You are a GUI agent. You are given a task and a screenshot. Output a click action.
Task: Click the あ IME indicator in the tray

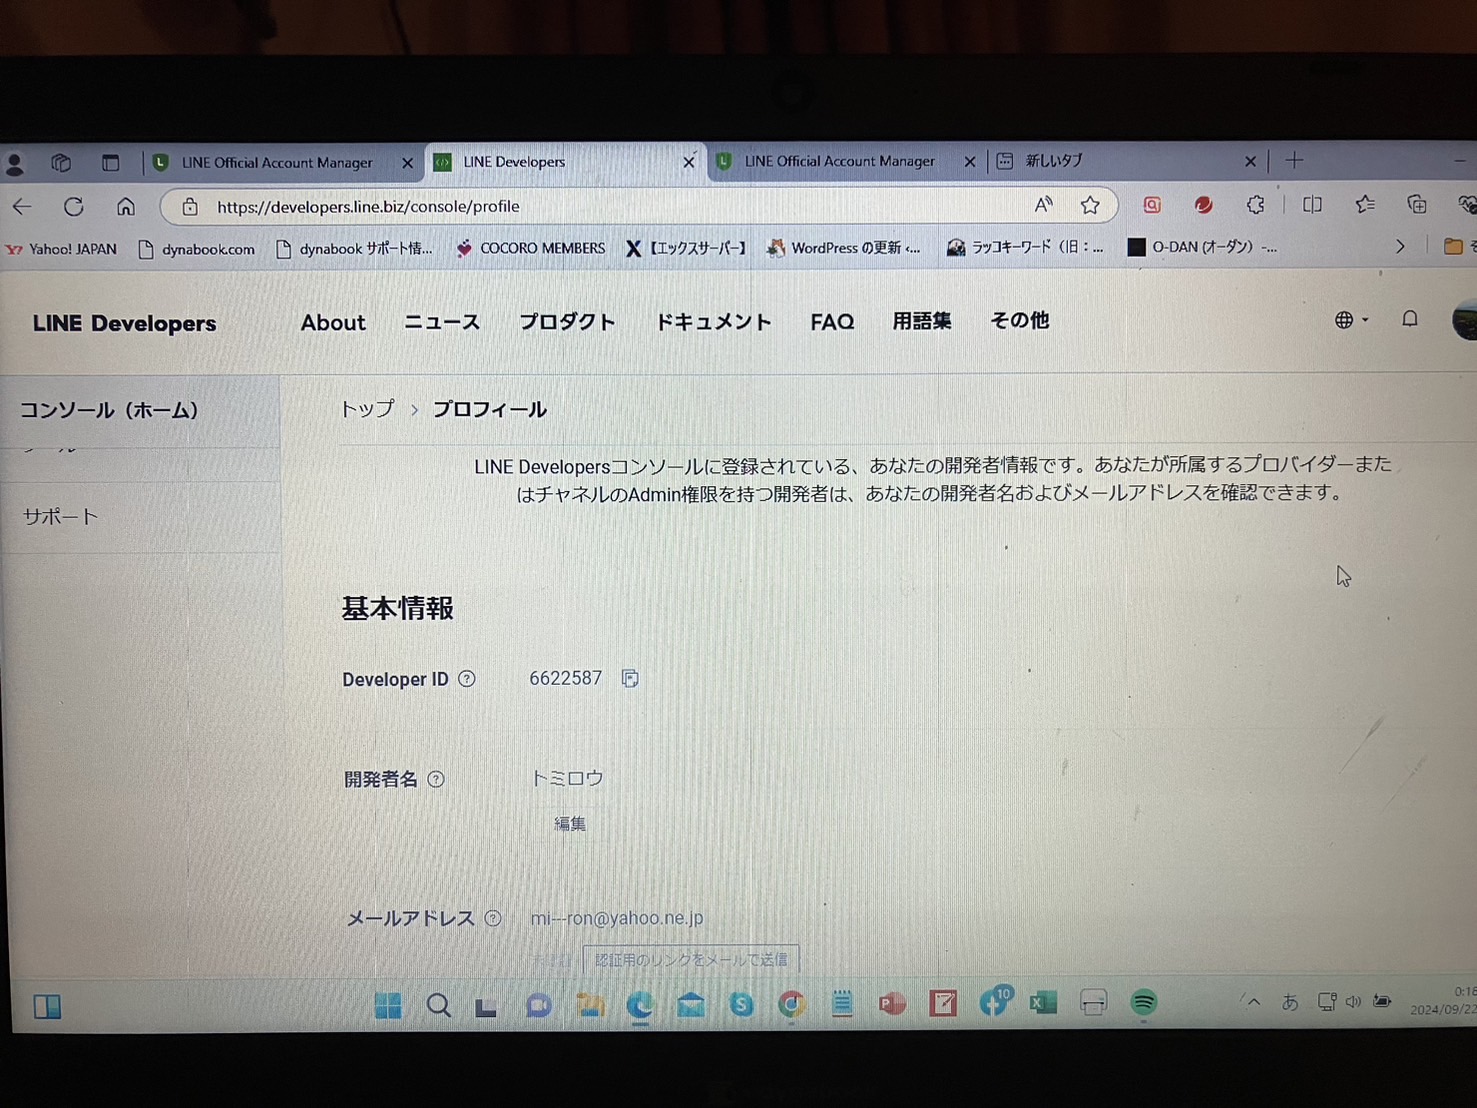1290,1002
